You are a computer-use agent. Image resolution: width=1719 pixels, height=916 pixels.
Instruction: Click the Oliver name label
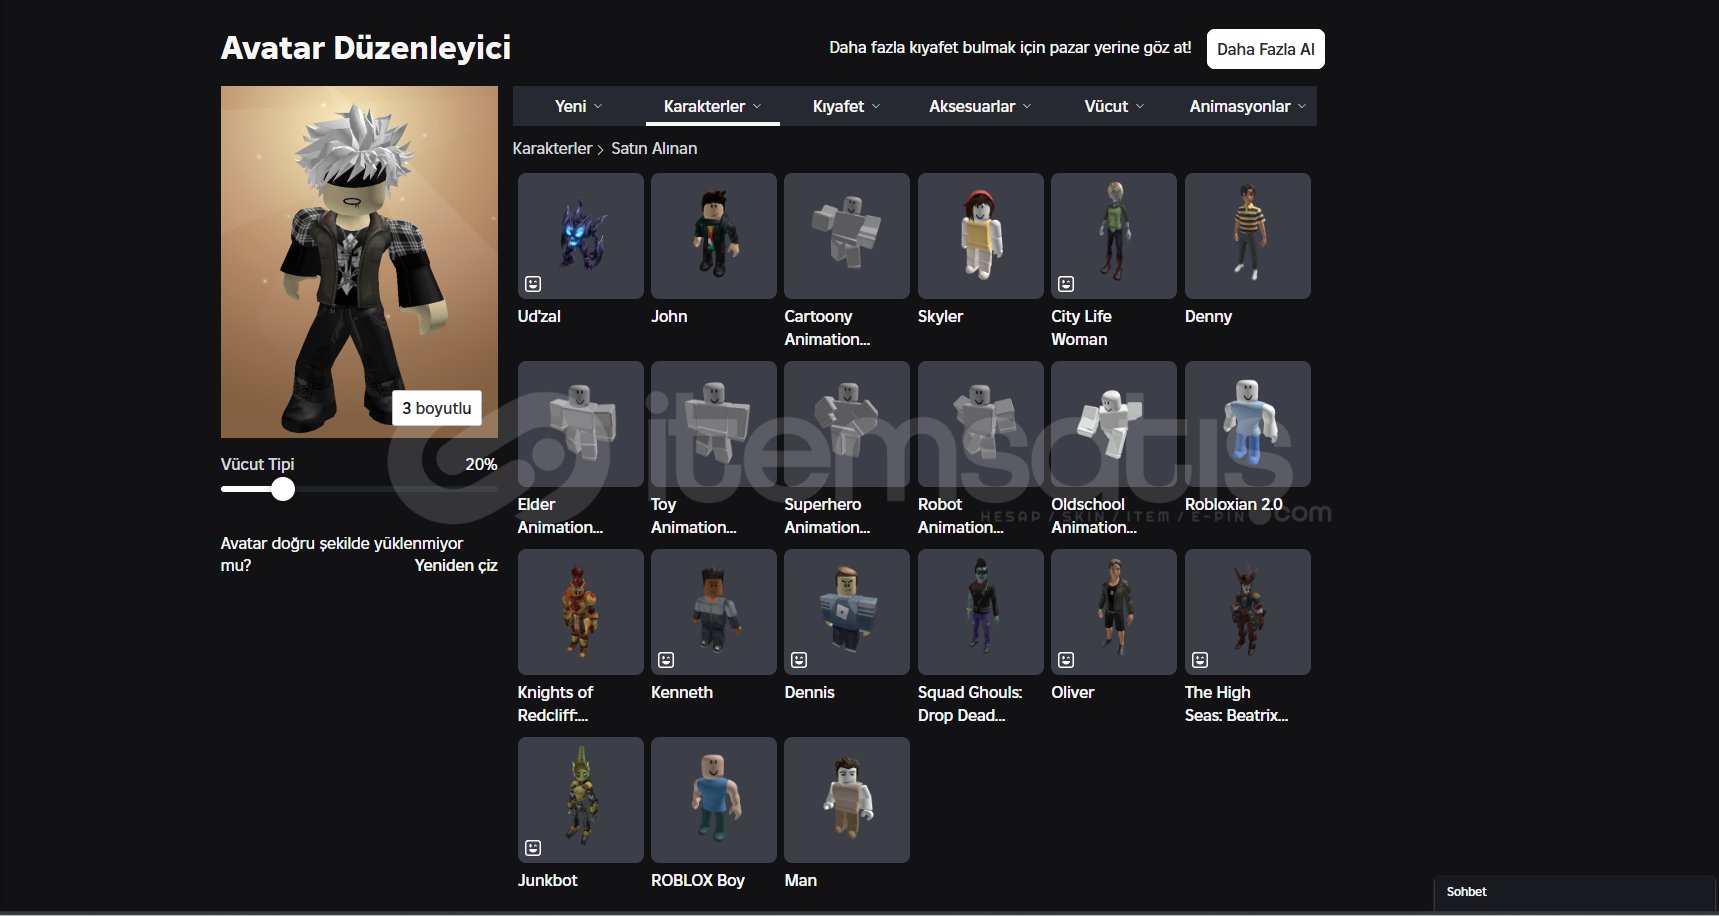pos(1072,692)
